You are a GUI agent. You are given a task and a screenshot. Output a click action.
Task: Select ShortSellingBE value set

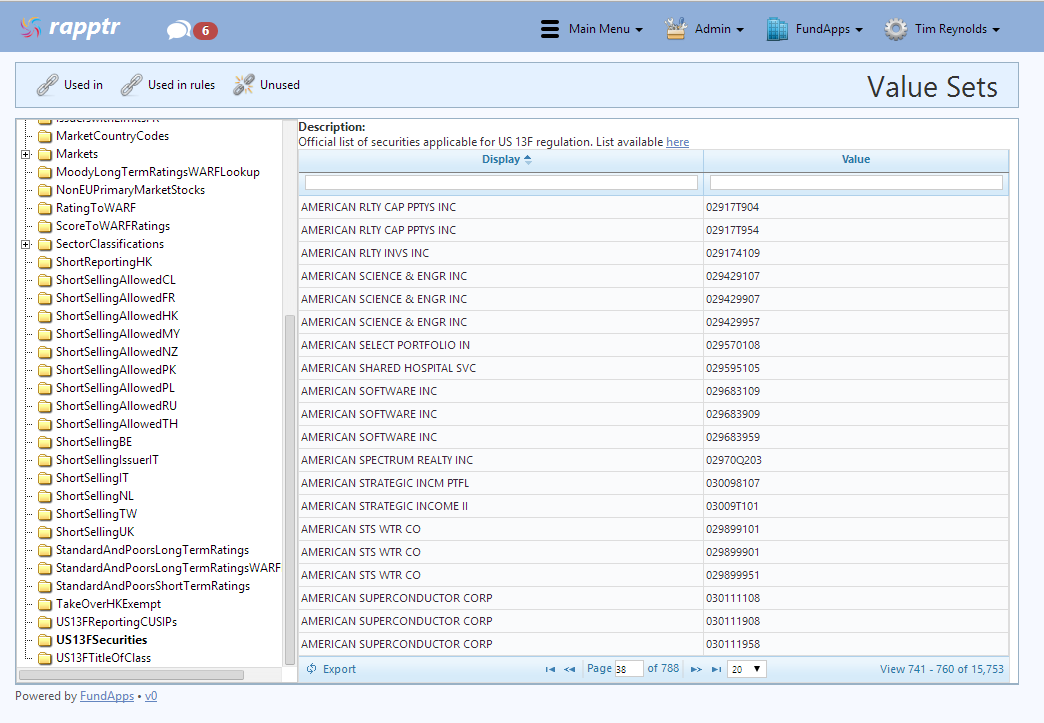94,442
